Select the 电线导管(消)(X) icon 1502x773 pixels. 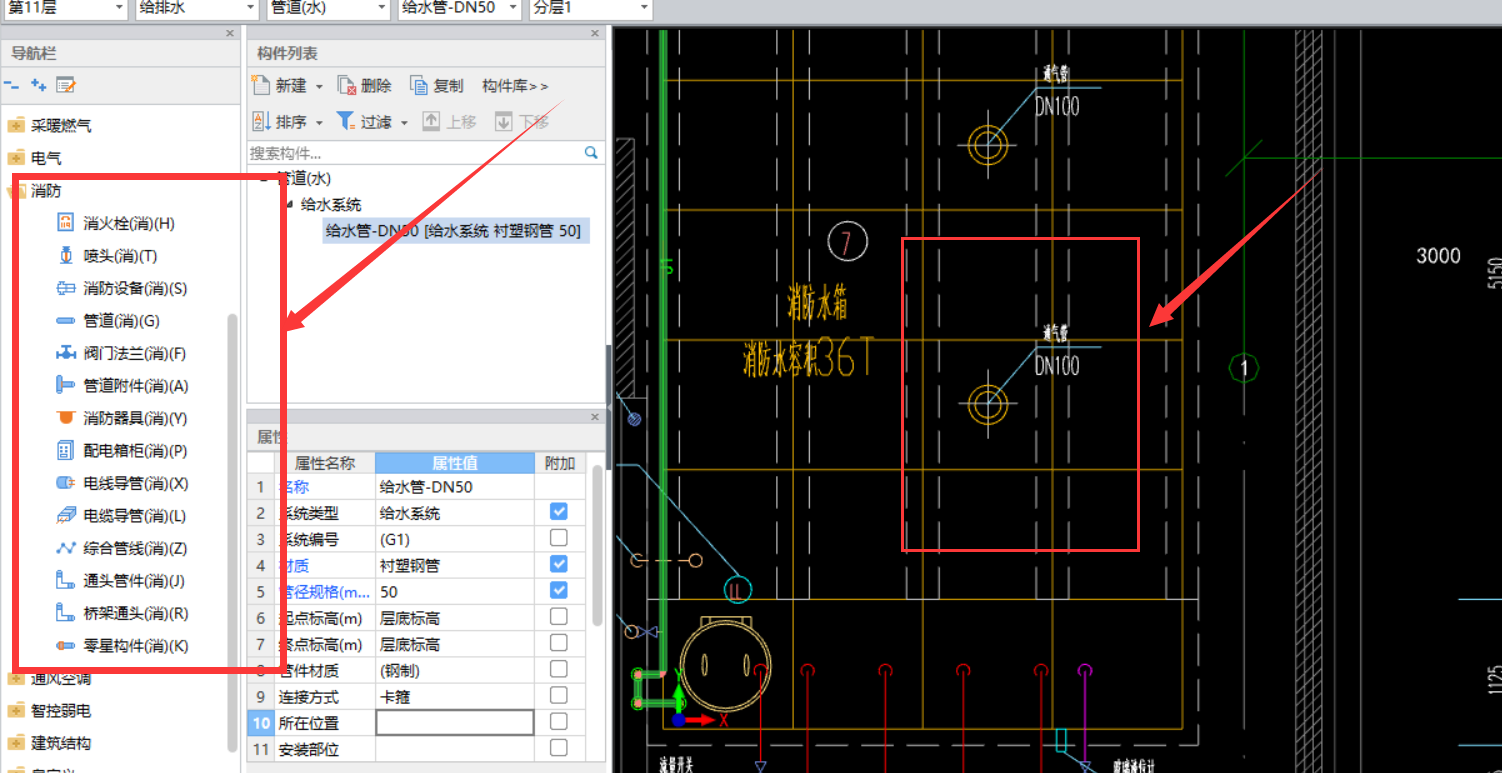[x=66, y=483]
